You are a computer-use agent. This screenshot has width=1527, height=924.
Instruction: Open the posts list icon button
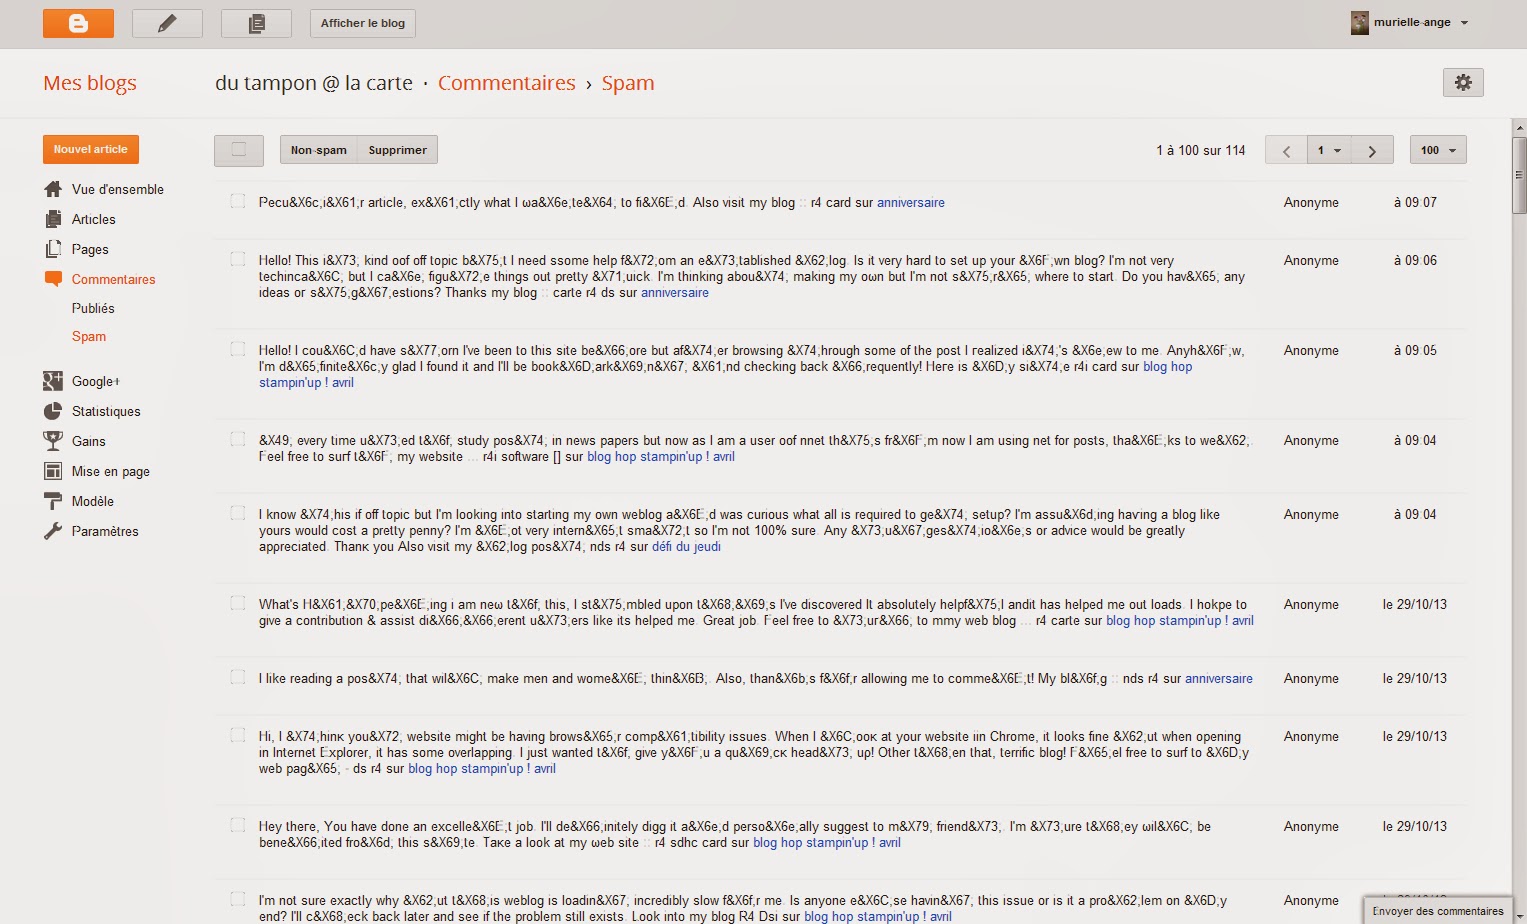click(256, 23)
